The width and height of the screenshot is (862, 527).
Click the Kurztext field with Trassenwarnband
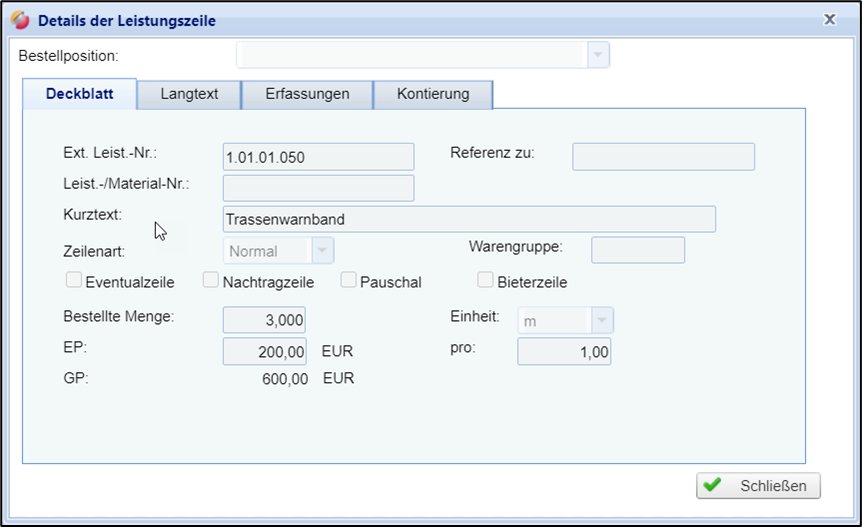(468, 219)
